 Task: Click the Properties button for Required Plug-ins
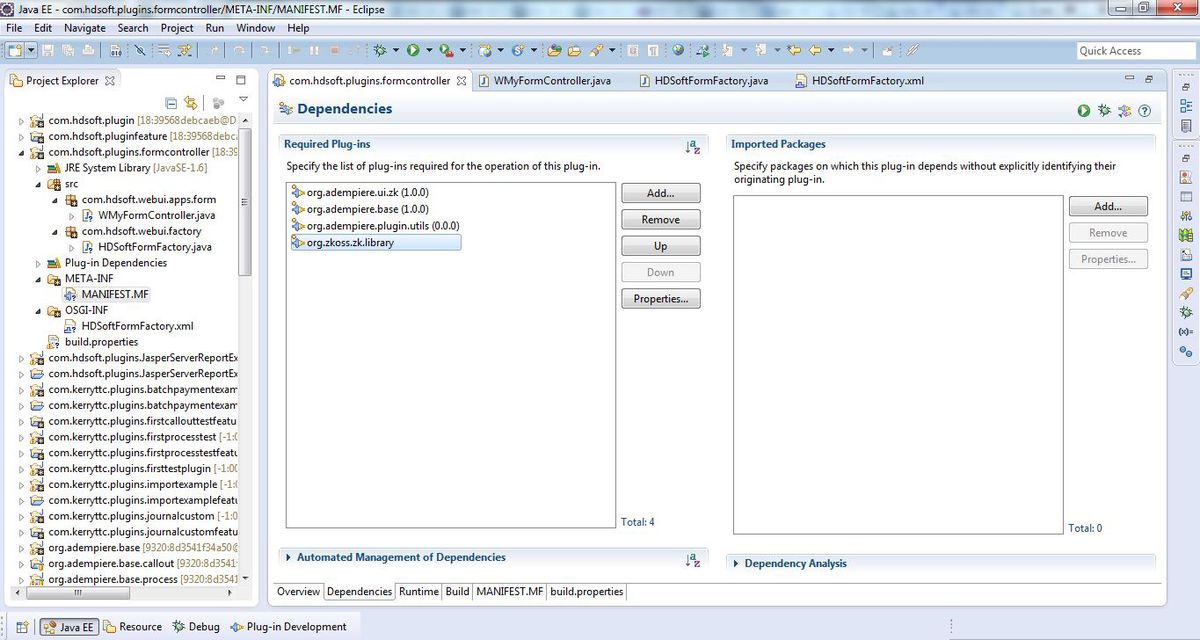coord(660,299)
